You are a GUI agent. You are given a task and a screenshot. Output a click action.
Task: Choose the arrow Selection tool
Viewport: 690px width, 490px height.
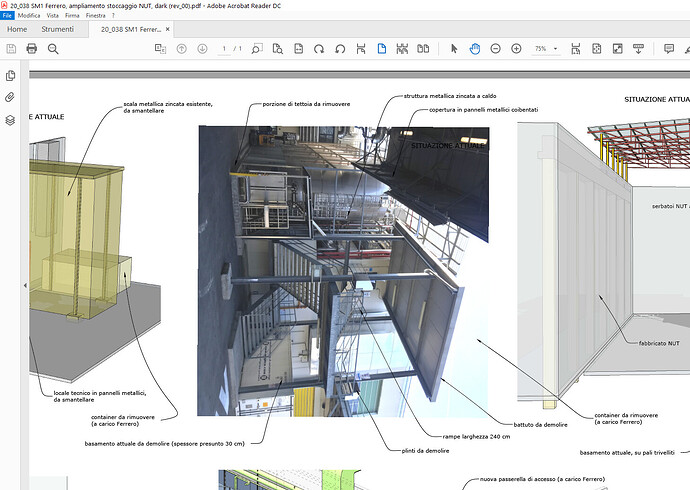coord(454,49)
